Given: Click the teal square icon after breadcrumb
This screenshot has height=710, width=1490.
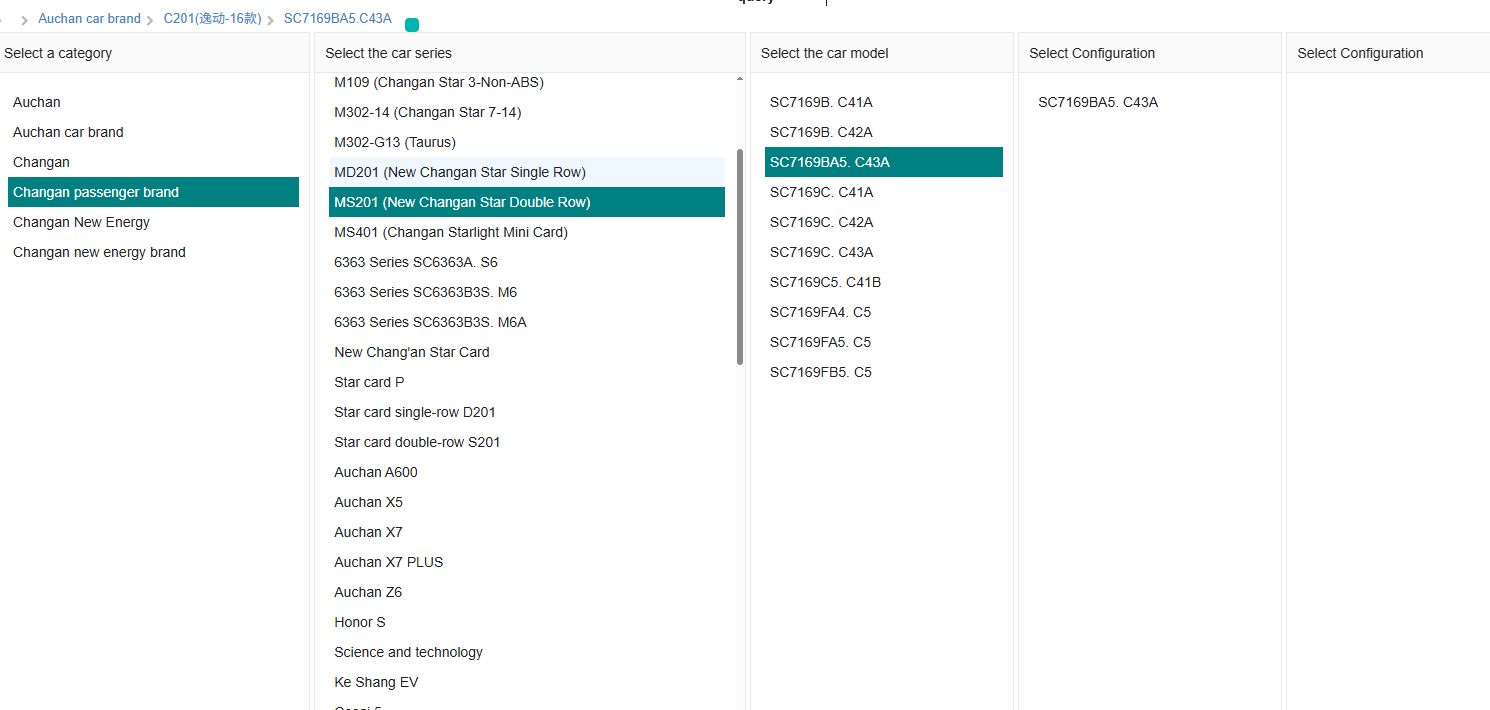Looking at the screenshot, I should click(412, 25).
